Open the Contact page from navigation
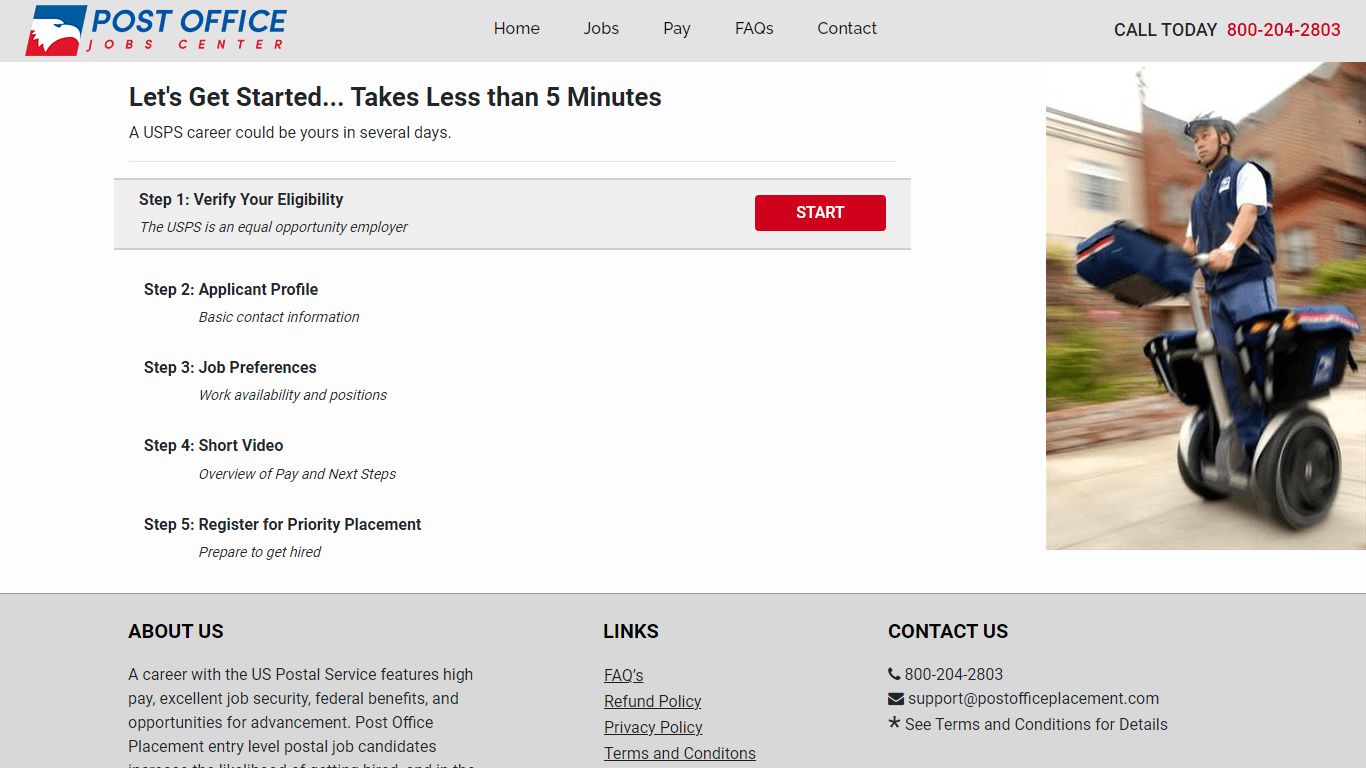Screen dimensions: 1366x768 click(847, 29)
